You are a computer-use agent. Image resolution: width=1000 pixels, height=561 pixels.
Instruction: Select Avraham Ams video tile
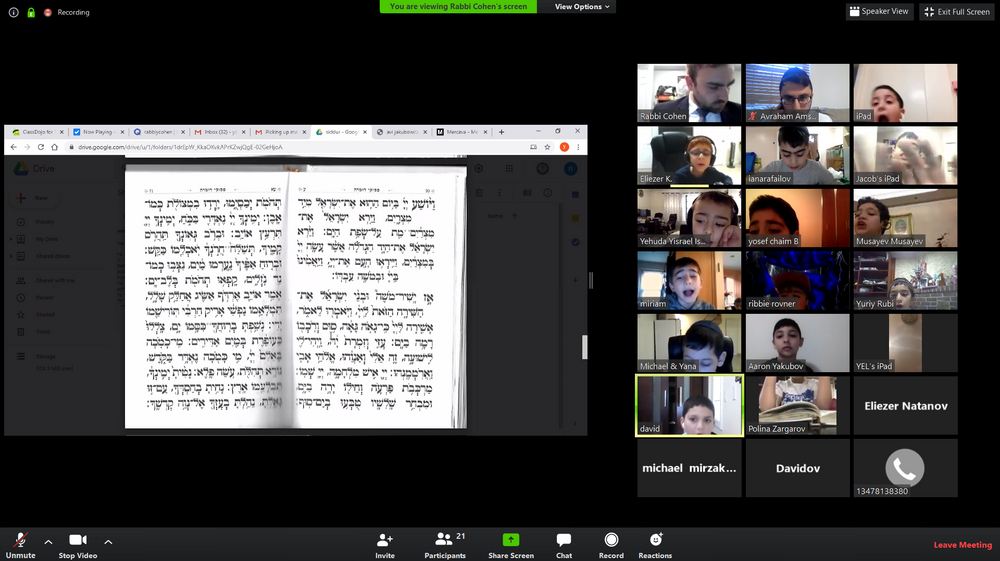[797, 93]
